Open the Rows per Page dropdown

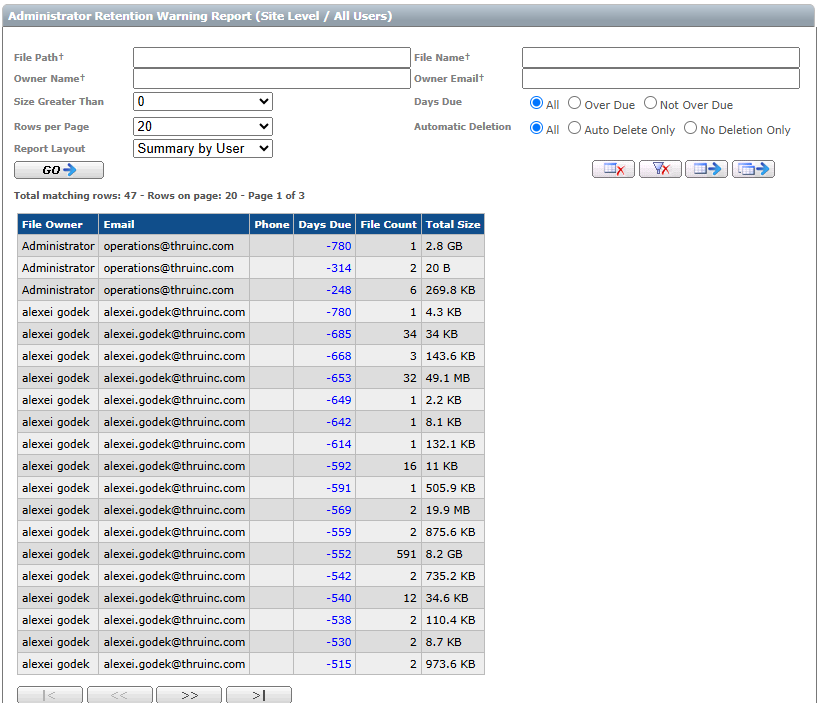[x=203, y=126]
